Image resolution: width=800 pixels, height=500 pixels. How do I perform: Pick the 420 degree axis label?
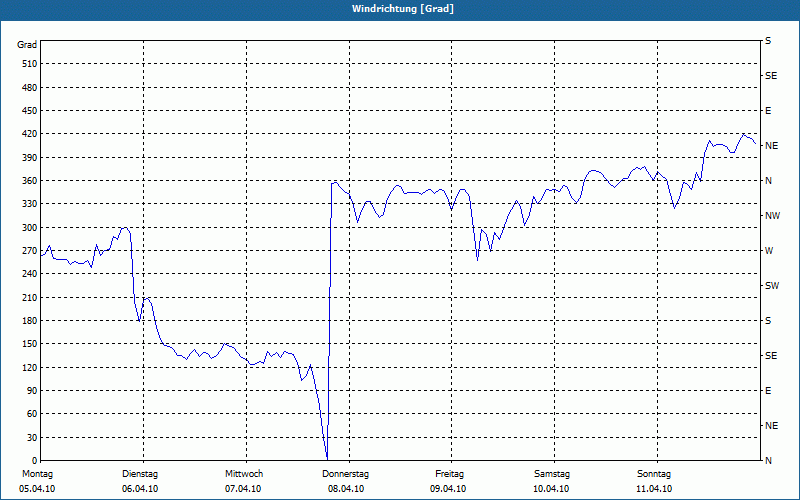coord(30,134)
